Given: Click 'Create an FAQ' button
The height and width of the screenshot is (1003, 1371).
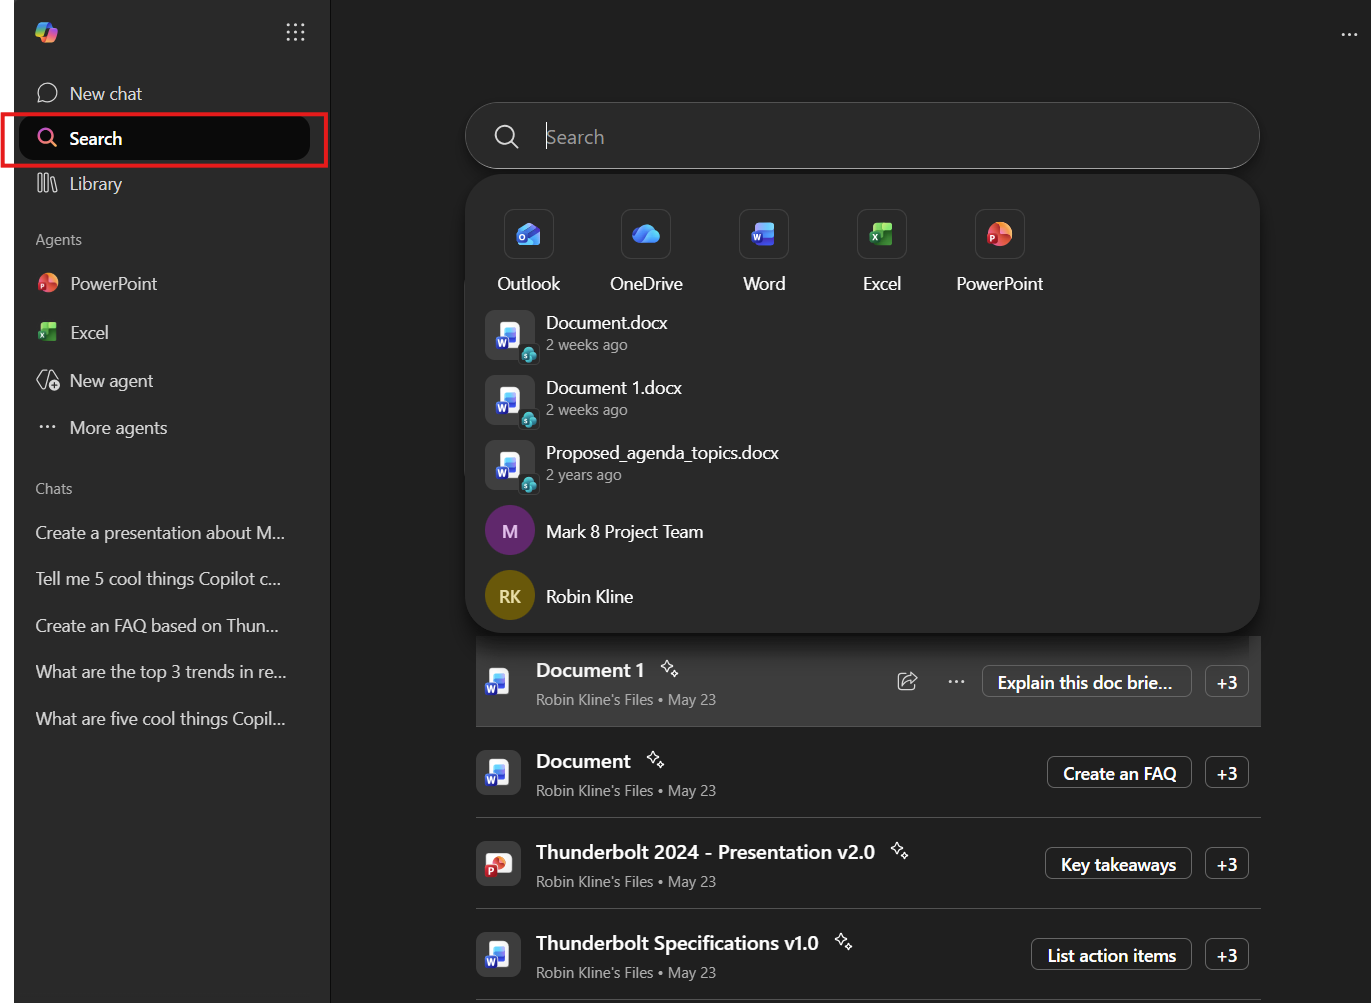Looking at the screenshot, I should 1119,773.
